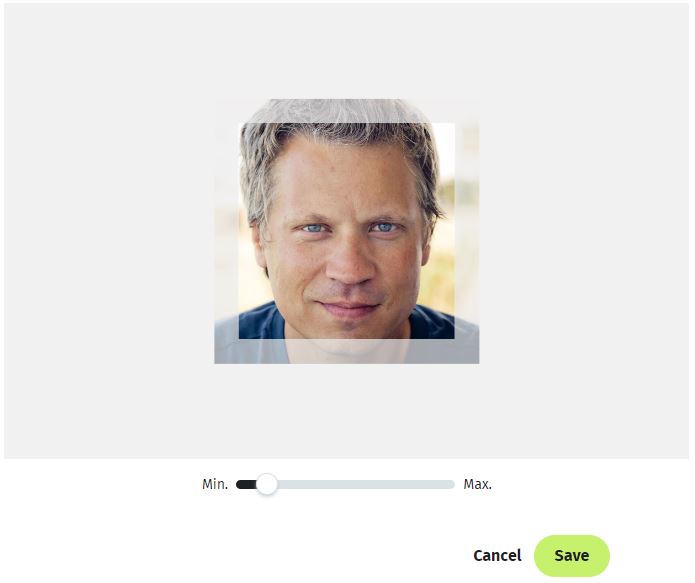Click the center of the bright crop square

(x=347, y=231)
